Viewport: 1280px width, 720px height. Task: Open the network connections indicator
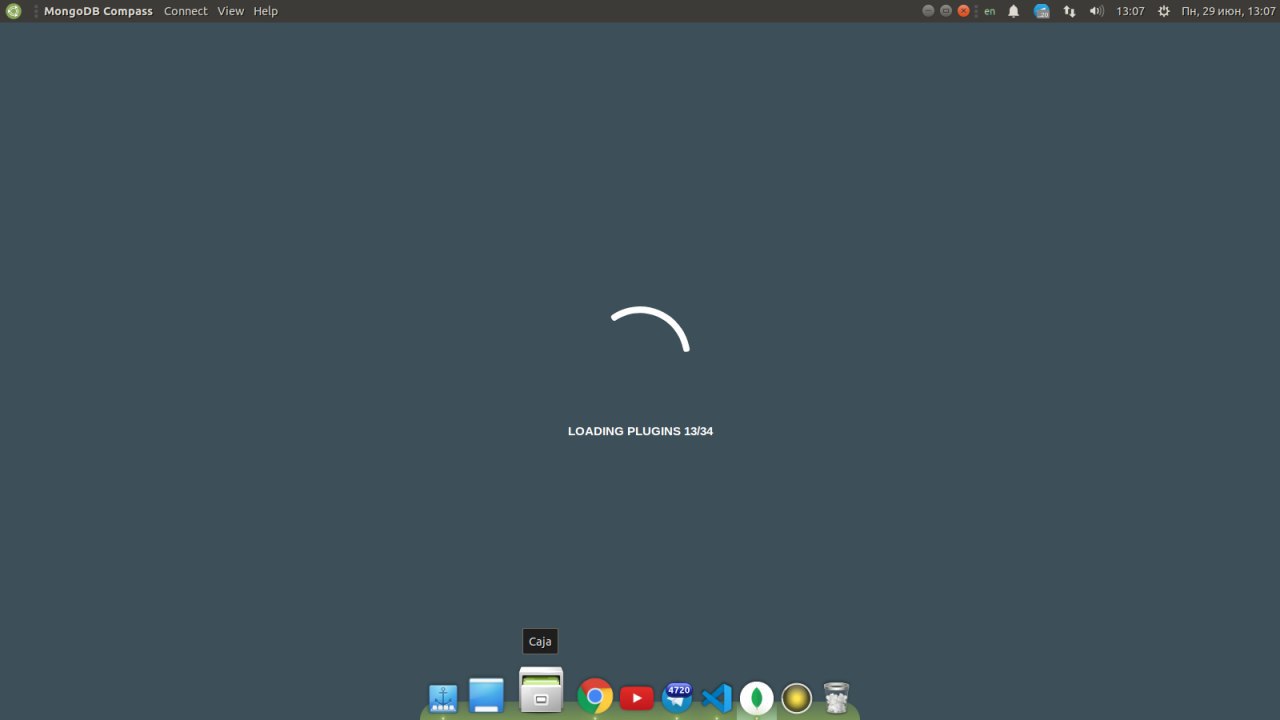[1070, 11]
